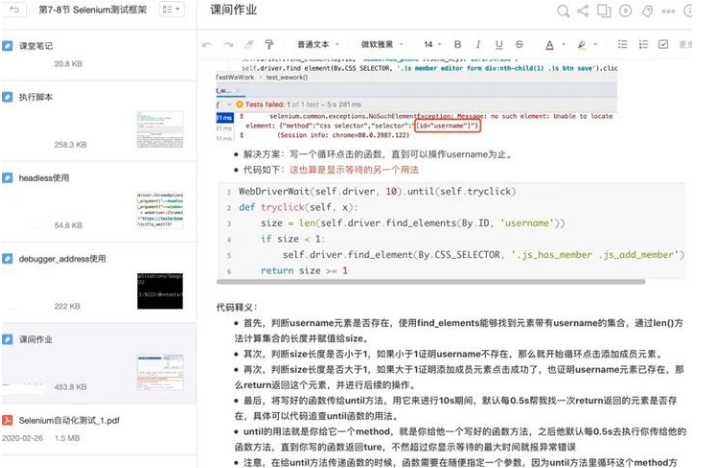The width and height of the screenshot is (706, 468).
Task: Open the highlight color dropdown arrow
Action: (x=595, y=44)
